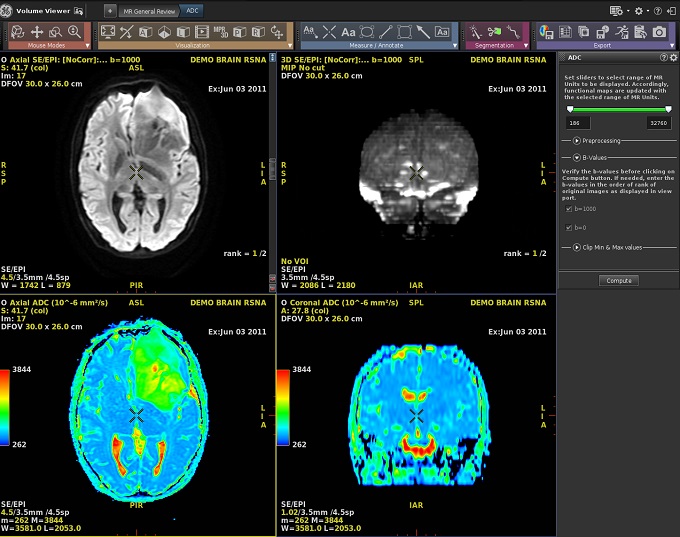Collapse the B-Values section
The width and height of the screenshot is (680, 537).
576,157
